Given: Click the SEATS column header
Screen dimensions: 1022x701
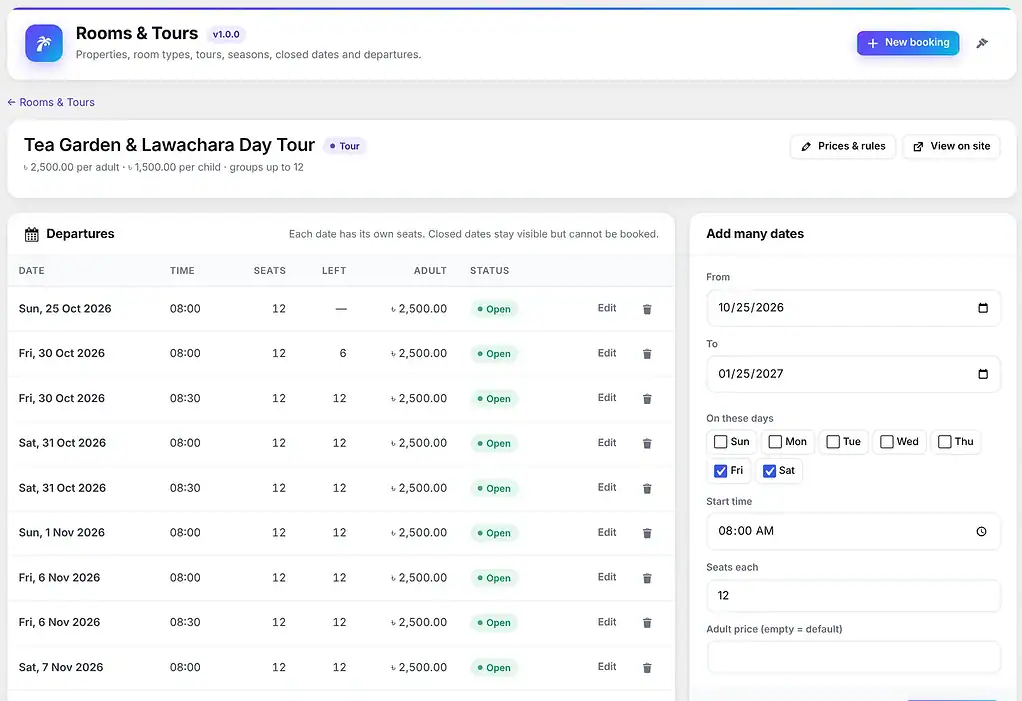Looking at the screenshot, I should click(x=269, y=271).
